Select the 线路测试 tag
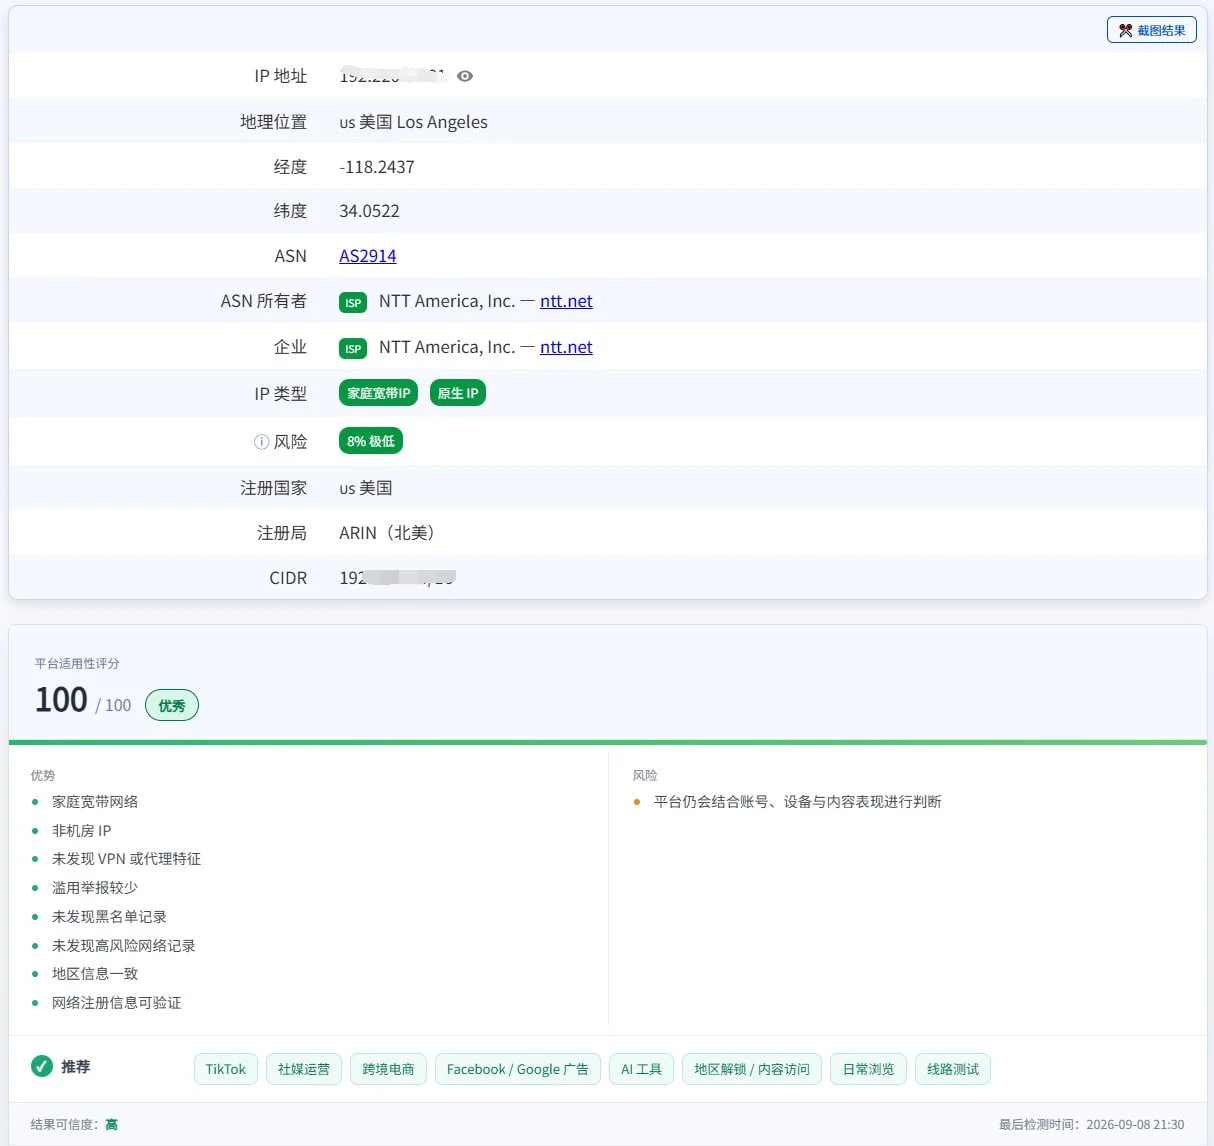This screenshot has height=1146, width=1214. coord(953,1069)
